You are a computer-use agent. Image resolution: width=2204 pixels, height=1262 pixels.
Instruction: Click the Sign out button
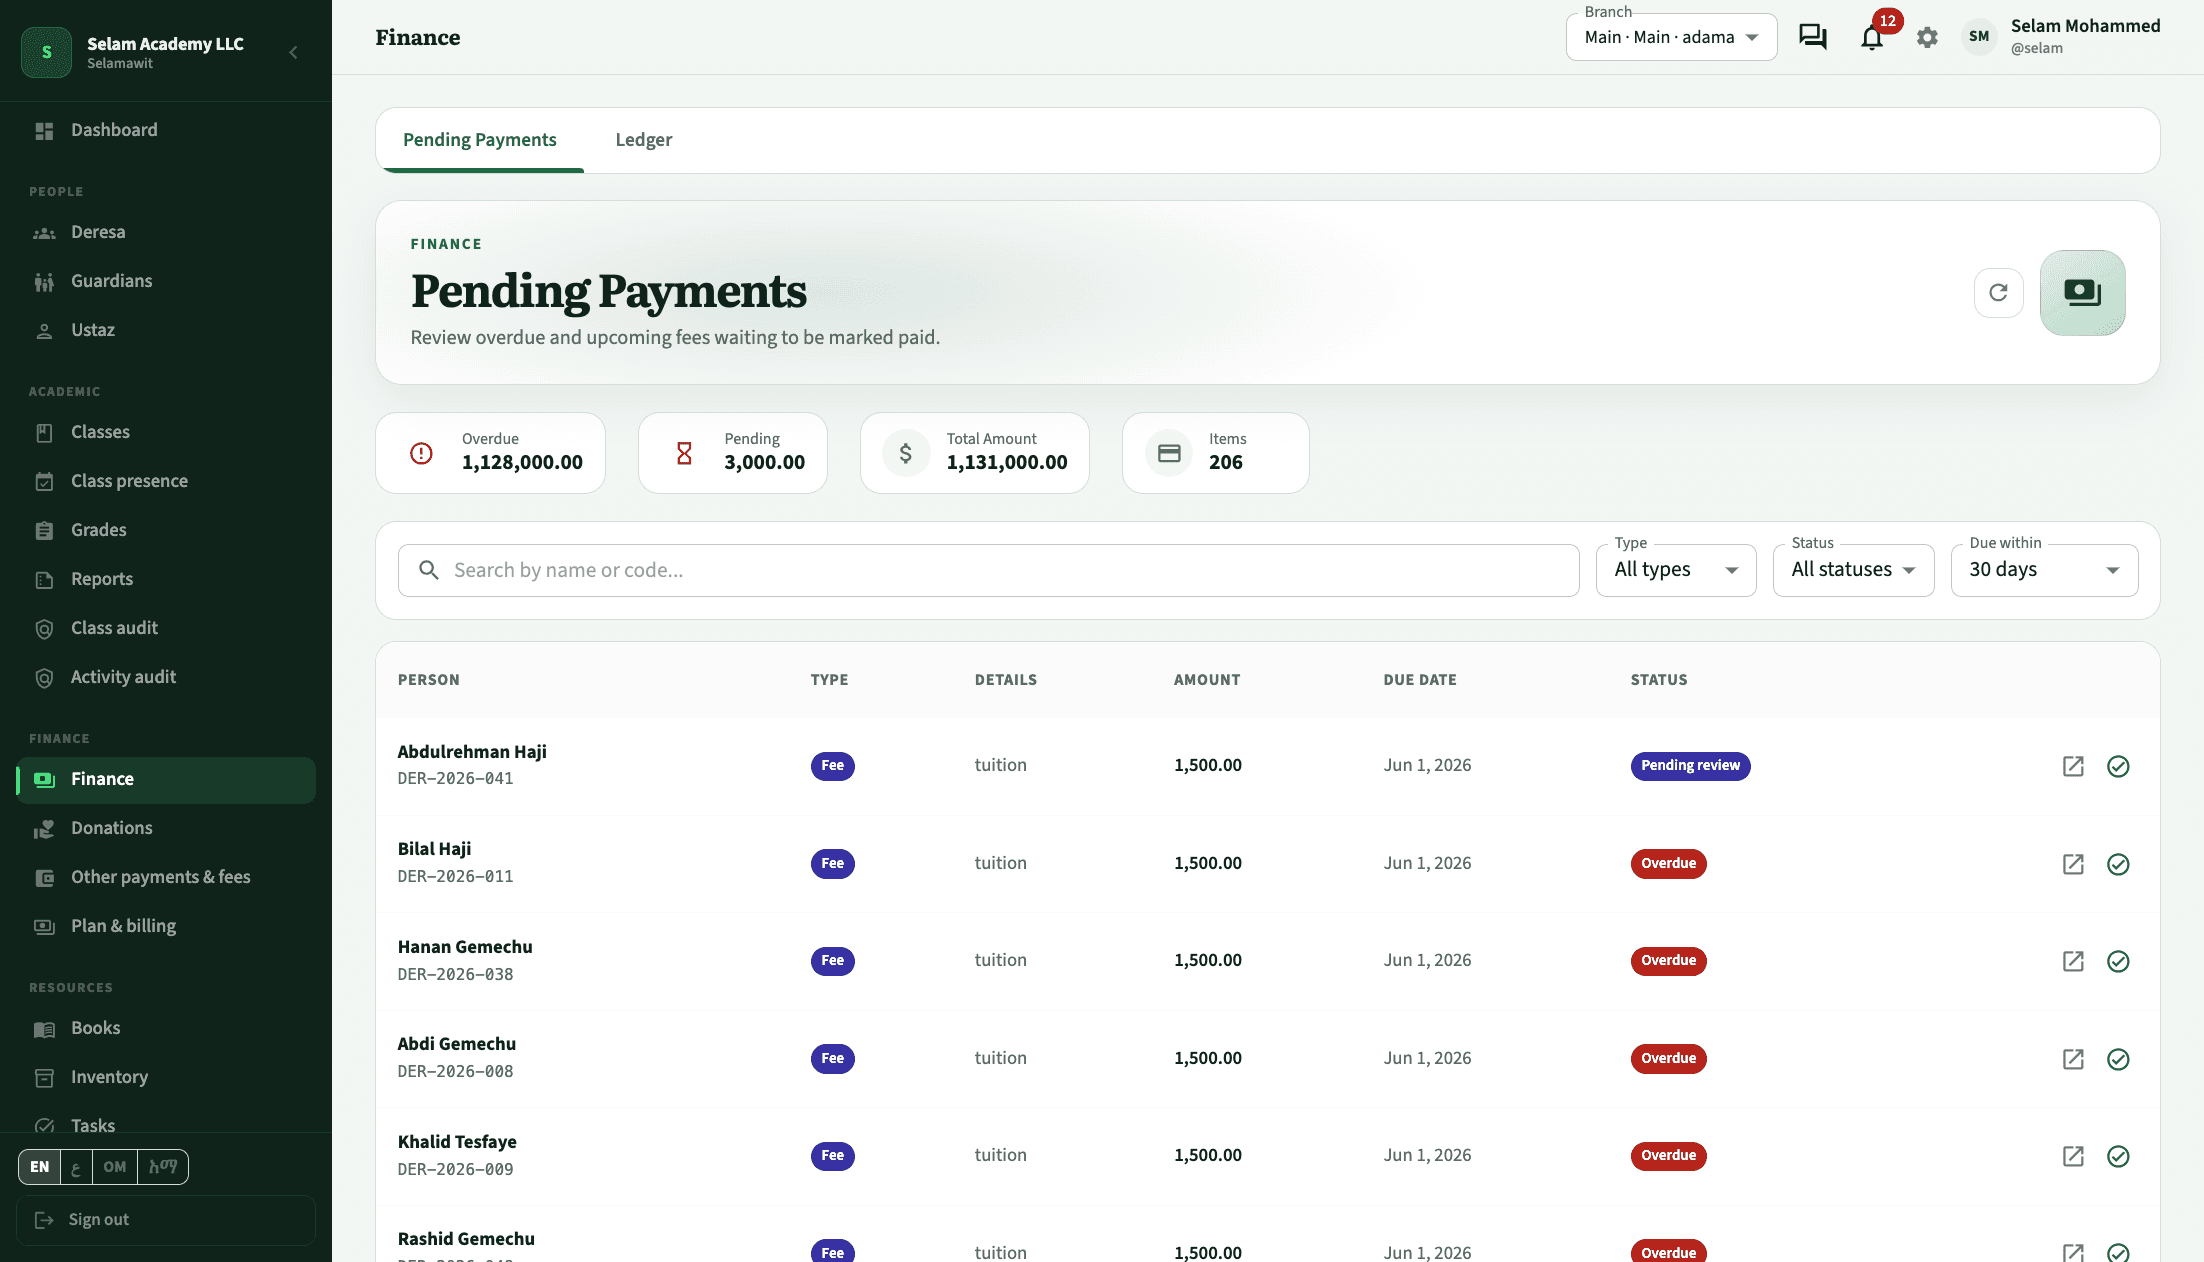[166, 1220]
